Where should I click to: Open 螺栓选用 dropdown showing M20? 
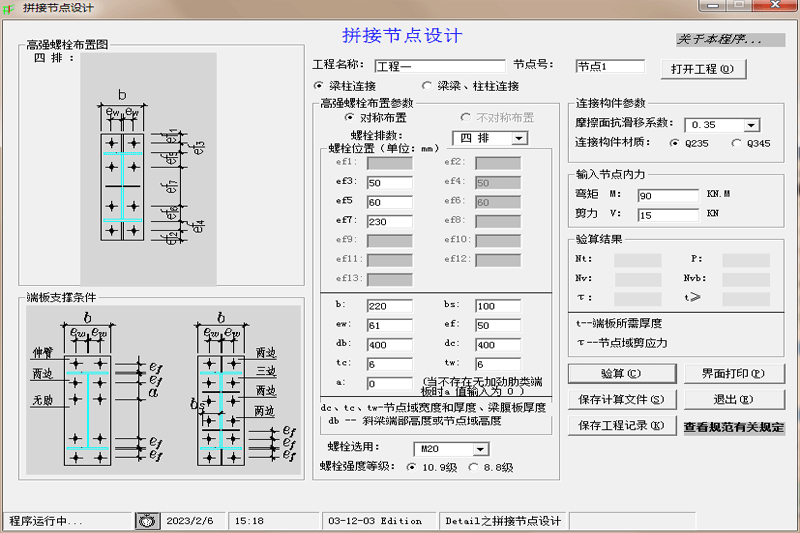tap(480, 449)
